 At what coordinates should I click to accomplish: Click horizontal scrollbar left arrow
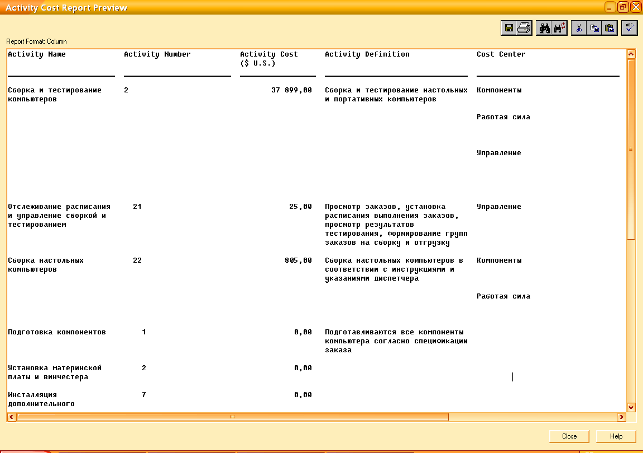tap(11, 417)
